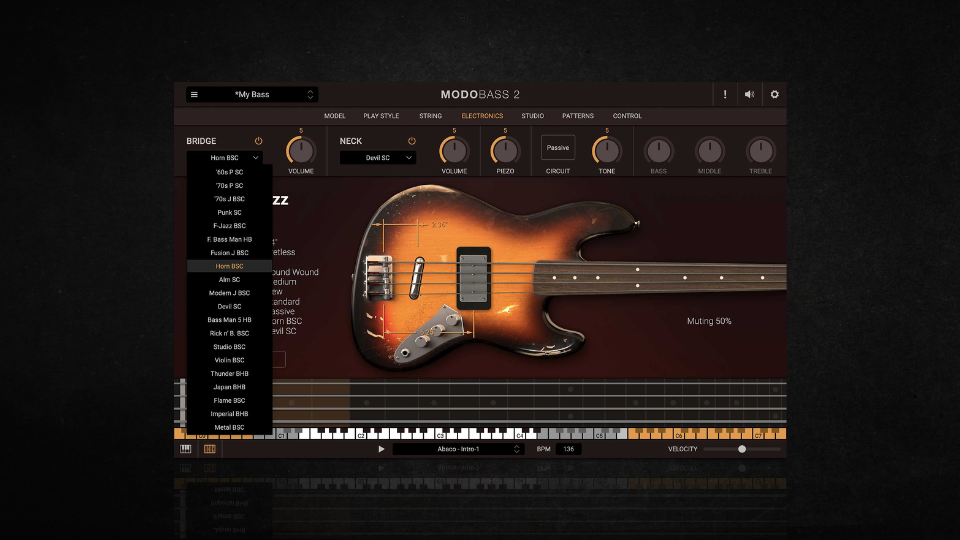The image size is (960, 540).
Task: Choose Thunder BHB pickup
Action: coord(229,373)
